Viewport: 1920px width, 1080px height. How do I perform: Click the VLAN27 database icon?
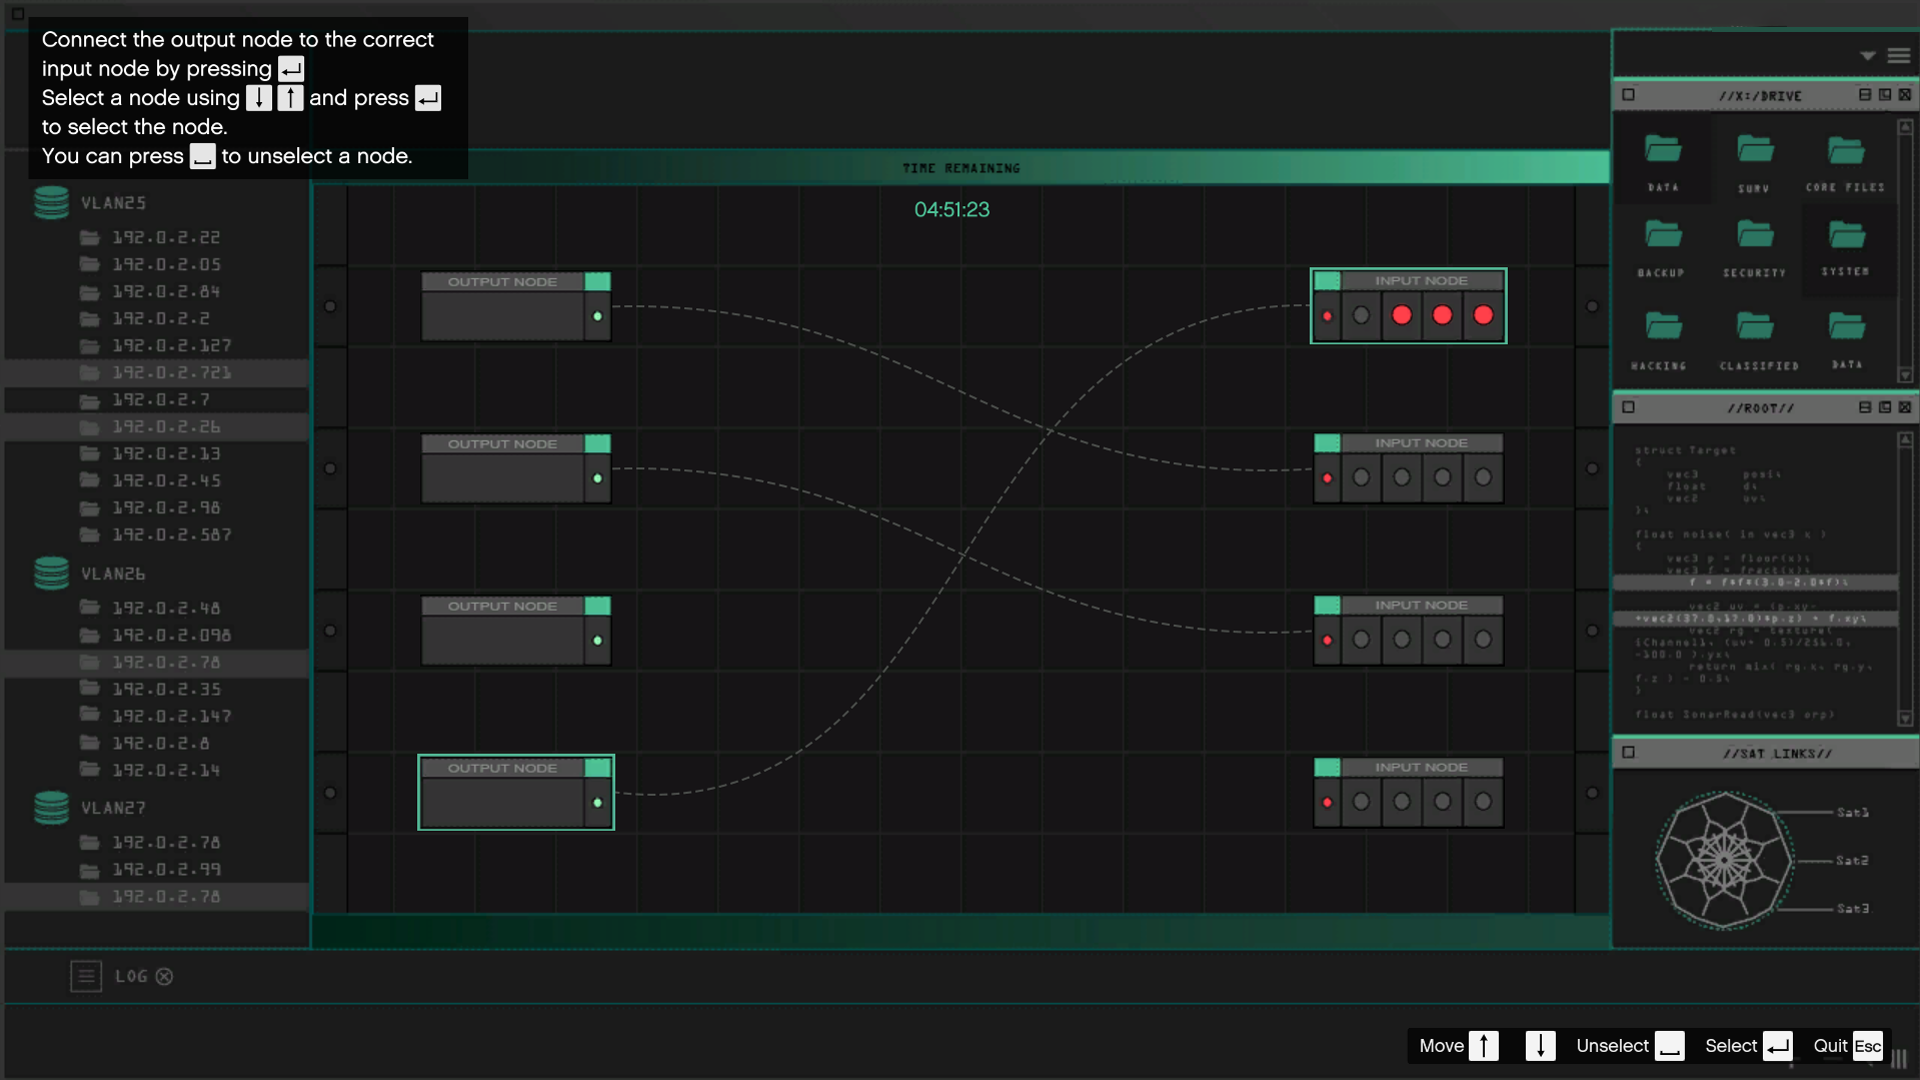coord(51,807)
